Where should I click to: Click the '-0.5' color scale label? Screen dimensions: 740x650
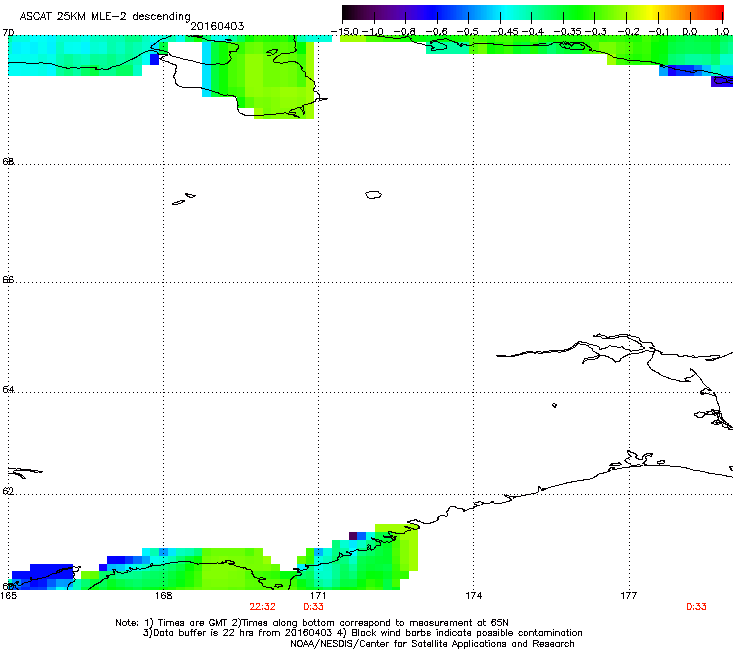click(x=468, y=32)
